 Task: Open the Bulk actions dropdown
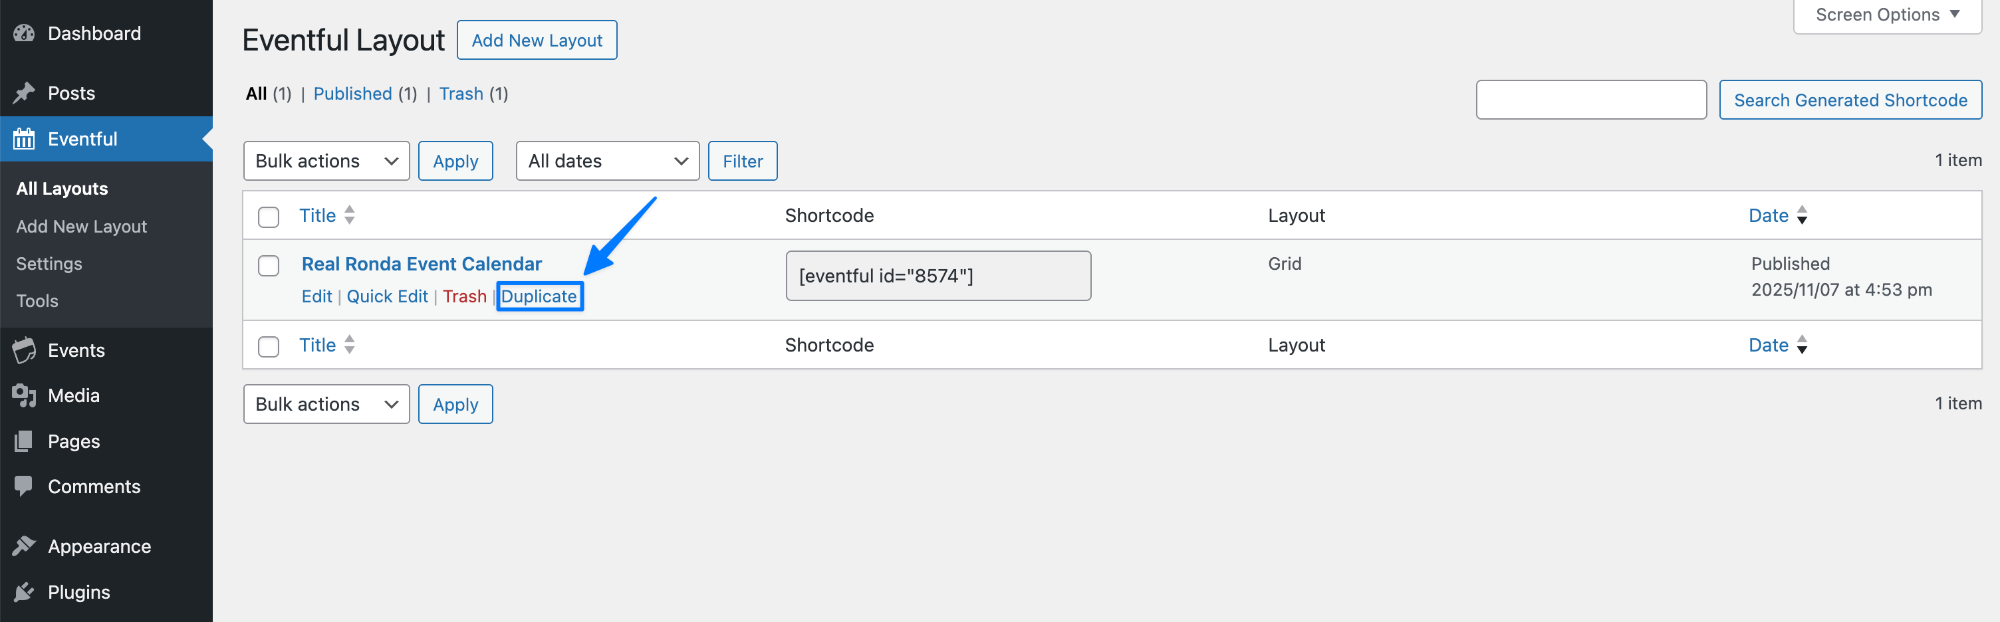(x=326, y=160)
